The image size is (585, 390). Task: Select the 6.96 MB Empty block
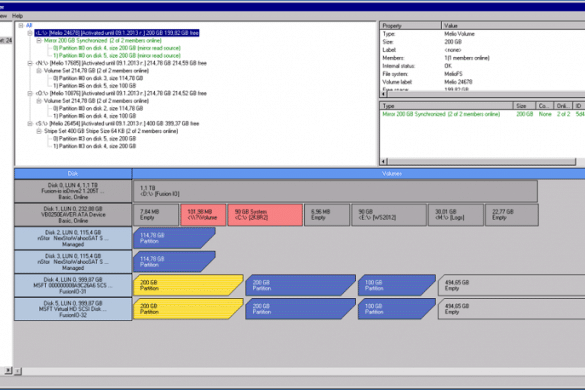coord(327,215)
